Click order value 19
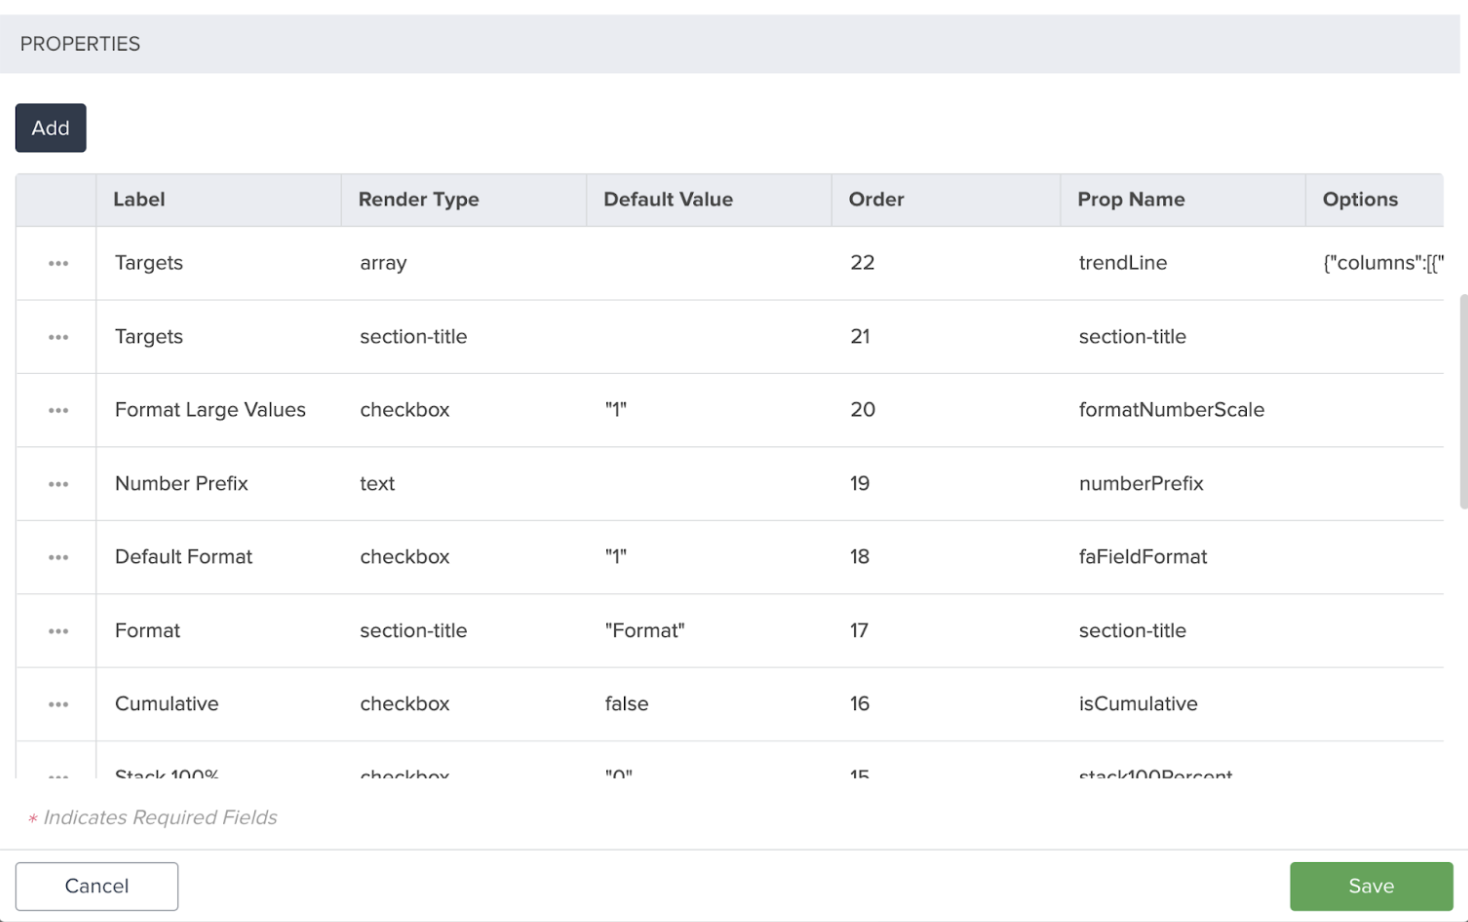This screenshot has width=1468, height=922. pos(859,484)
